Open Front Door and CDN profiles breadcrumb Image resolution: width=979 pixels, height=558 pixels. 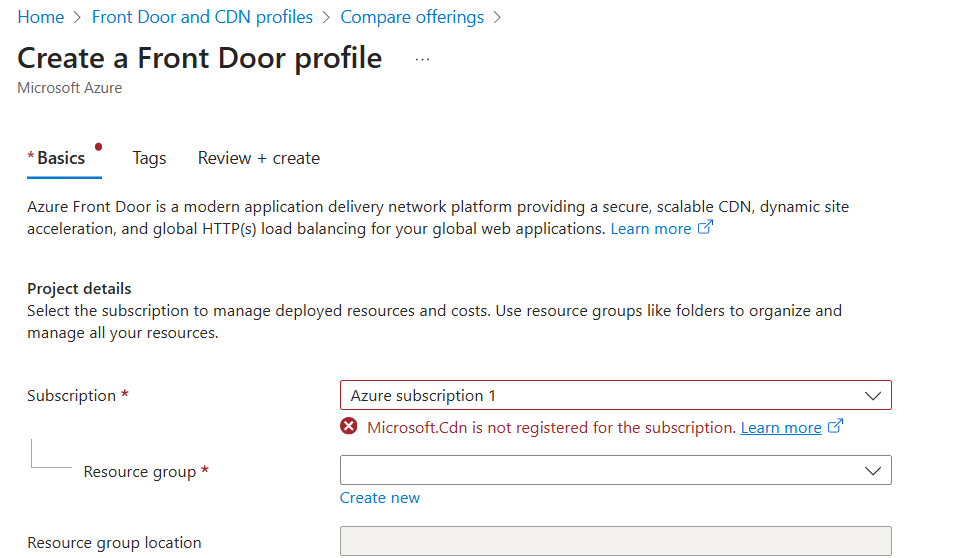coord(202,17)
